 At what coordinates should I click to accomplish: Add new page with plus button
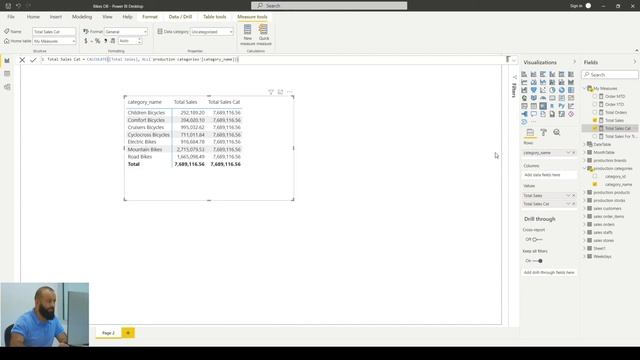[x=128, y=333]
